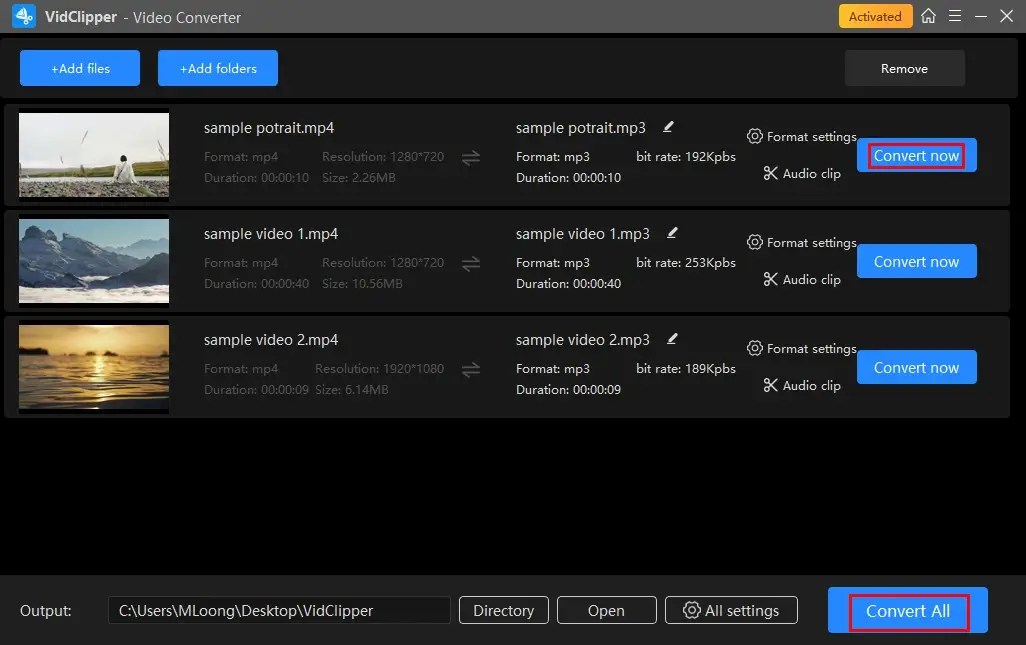The height and width of the screenshot is (645, 1026).
Task: Open Format settings for sample video 2
Action: (802, 348)
